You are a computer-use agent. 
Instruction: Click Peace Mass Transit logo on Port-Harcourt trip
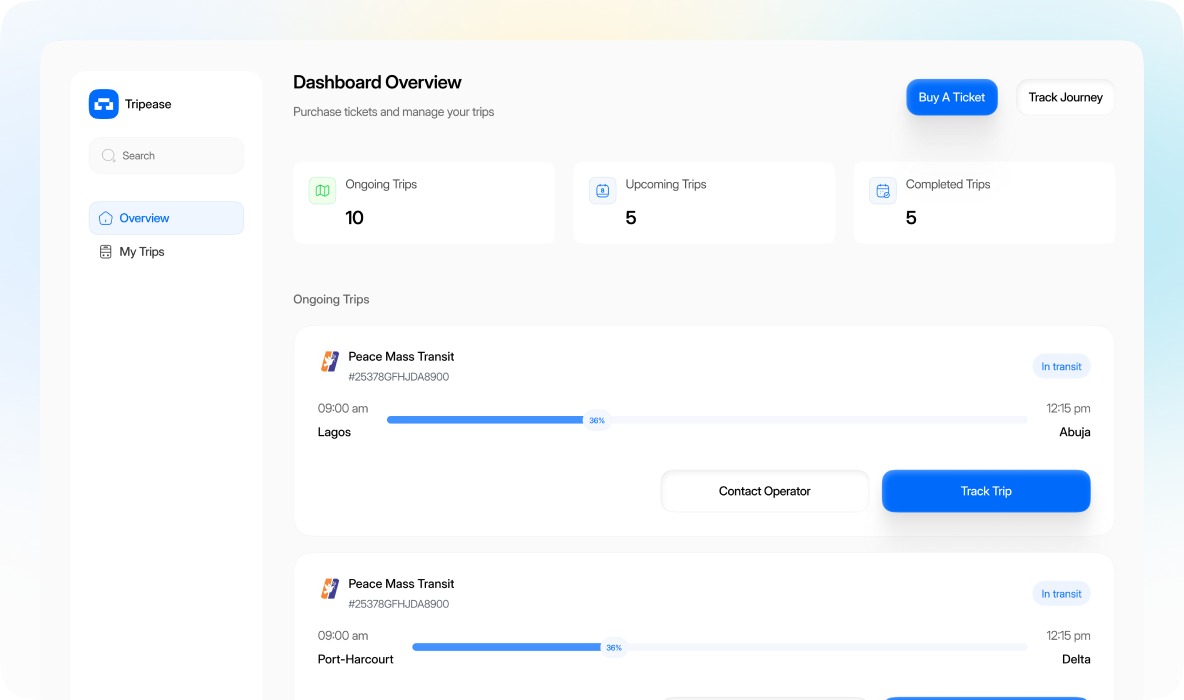point(330,589)
